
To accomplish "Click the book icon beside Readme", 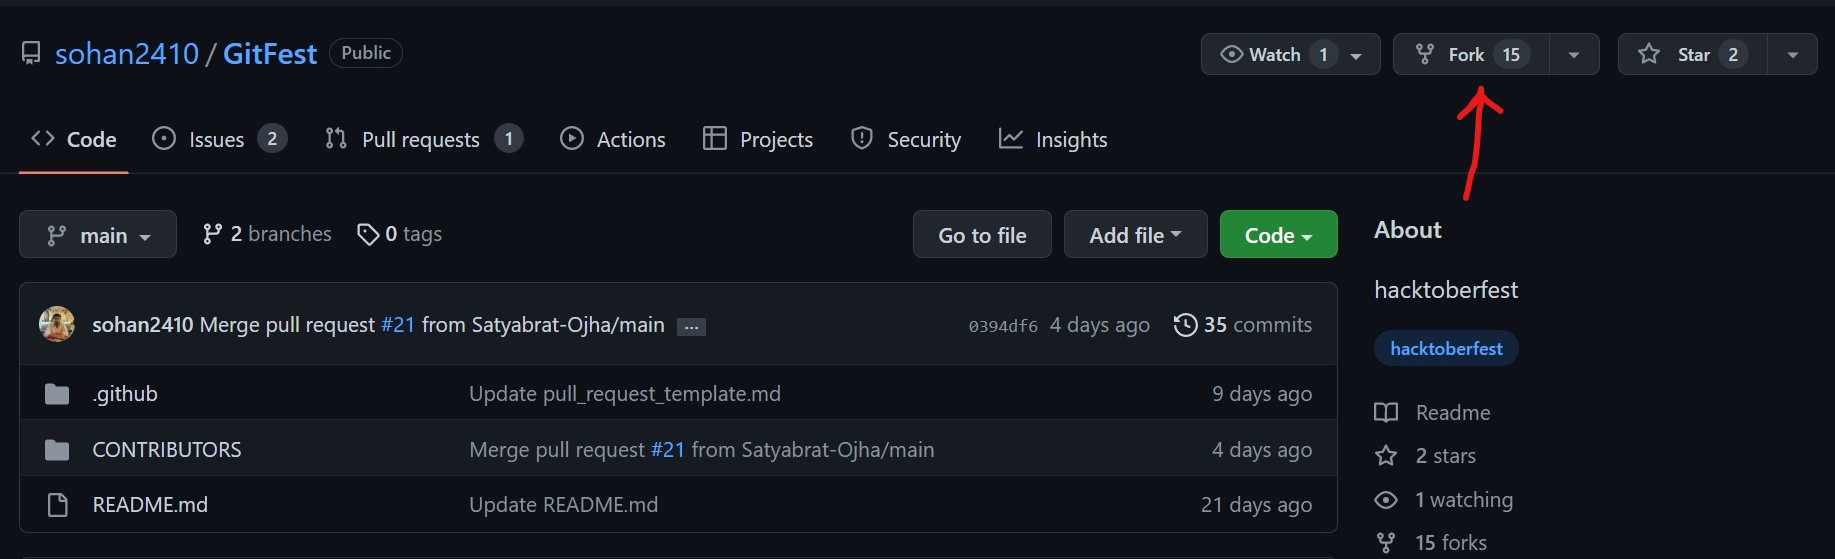I will pos(1386,412).
